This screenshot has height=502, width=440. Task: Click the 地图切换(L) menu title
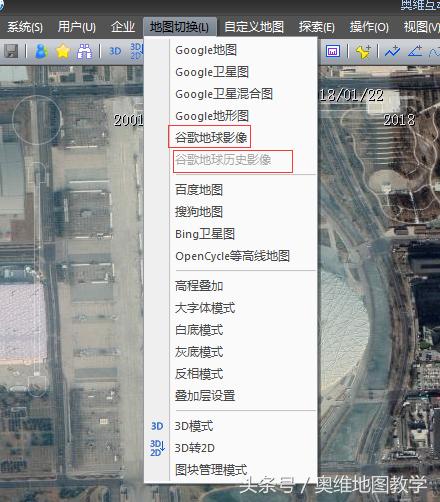click(x=180, y=27)
